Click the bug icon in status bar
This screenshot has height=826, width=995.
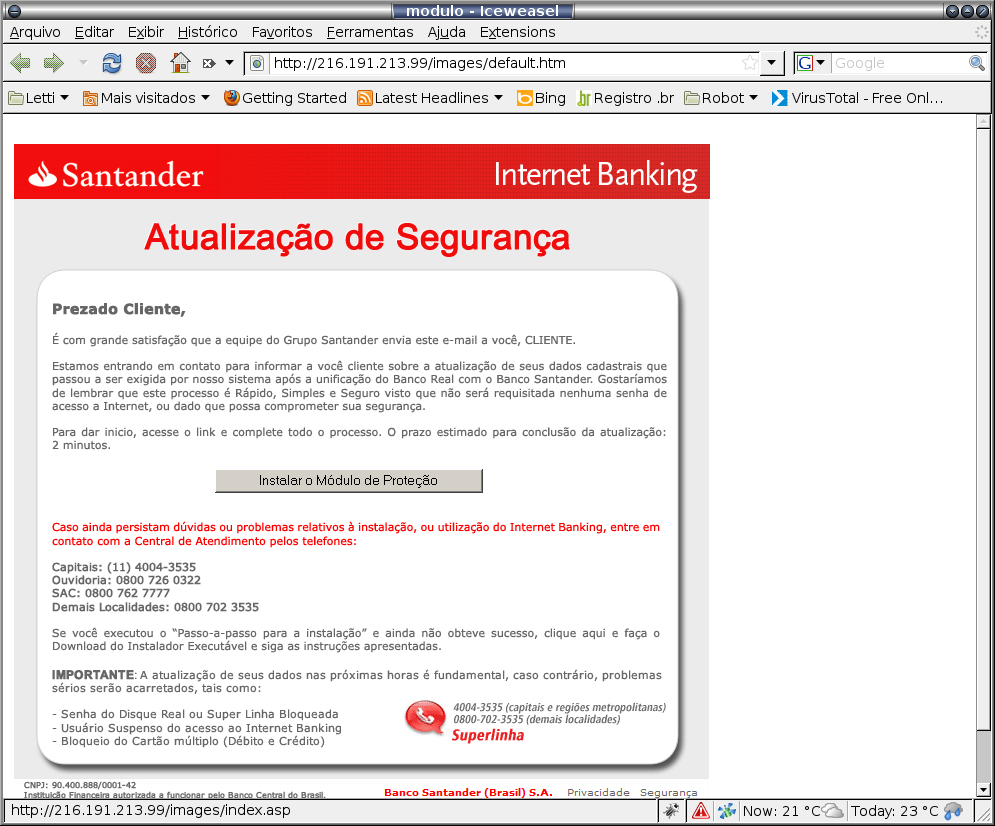click(671, 811)
